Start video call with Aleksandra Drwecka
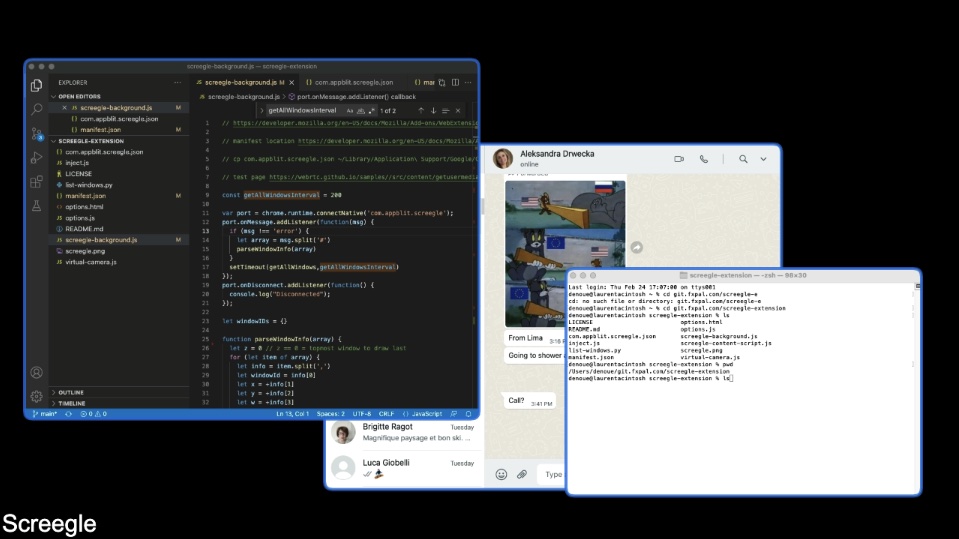The image size is (959, 539). [x=679, y=159]
